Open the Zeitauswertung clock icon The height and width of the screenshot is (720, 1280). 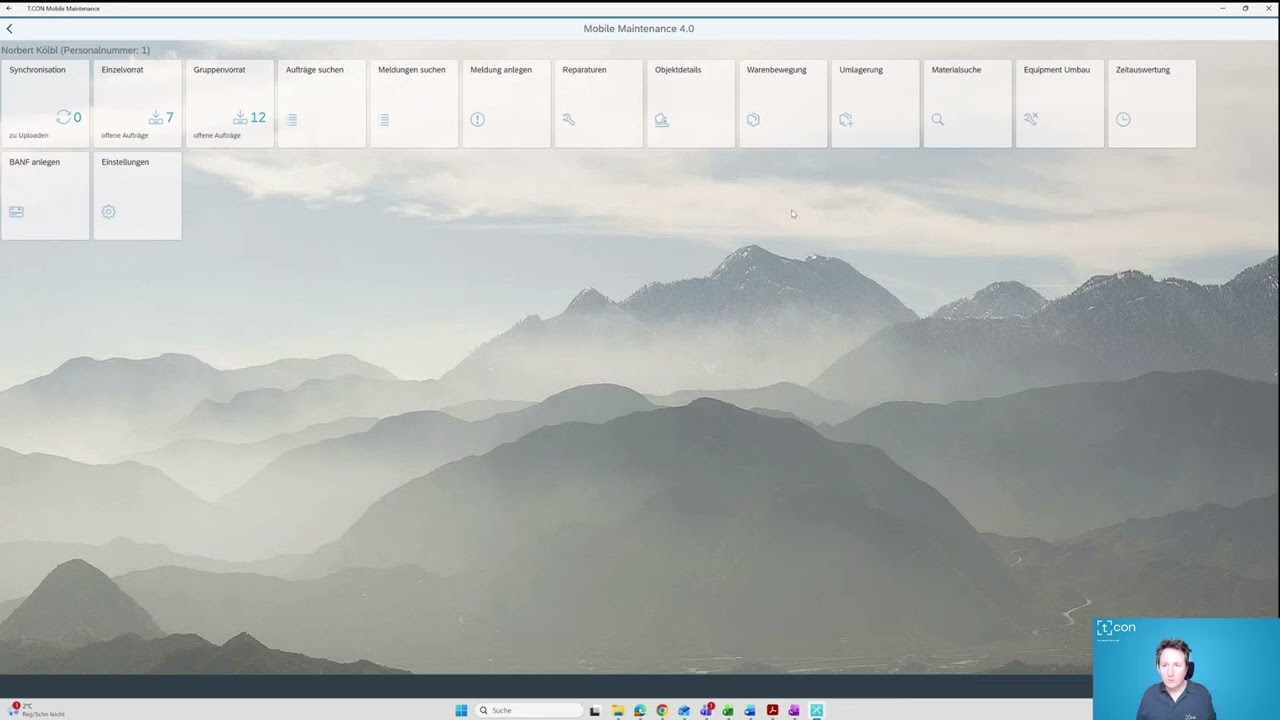pos(1123,119)
